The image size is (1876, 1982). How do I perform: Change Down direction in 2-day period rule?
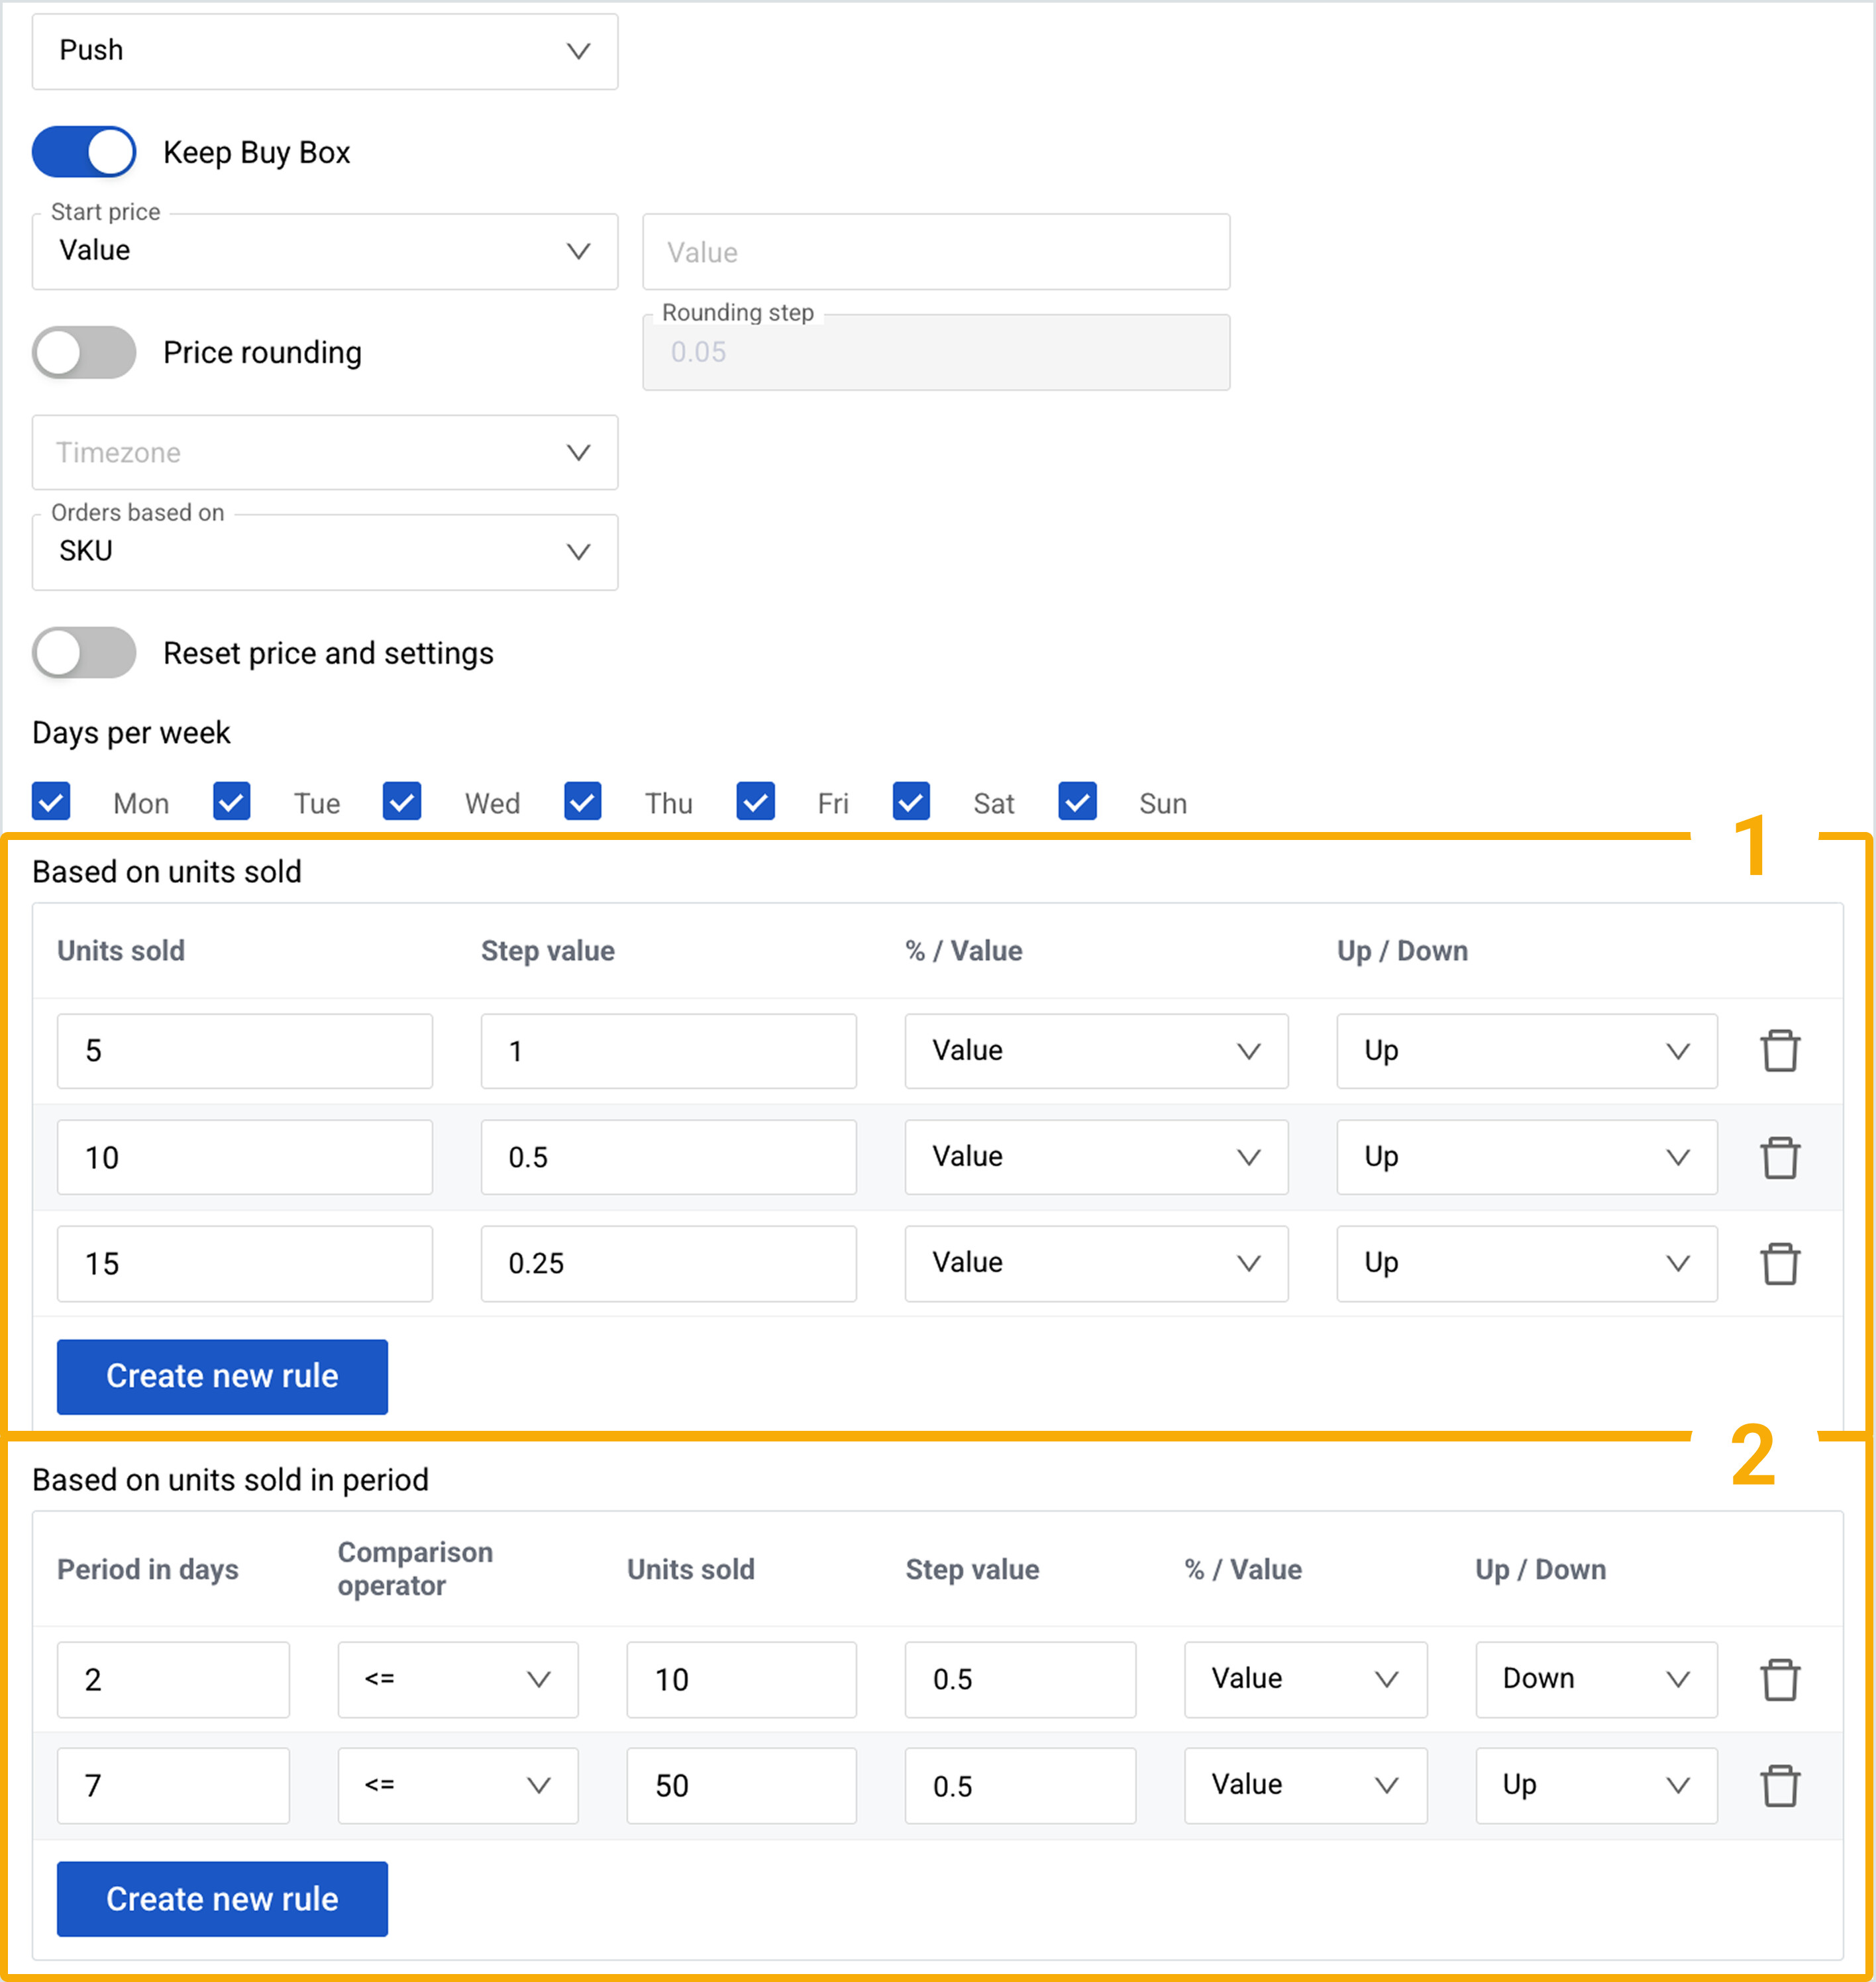[x=1596, y=1679]
